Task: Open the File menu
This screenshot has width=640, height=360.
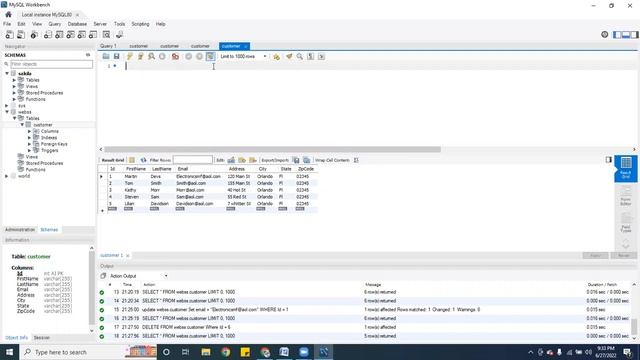Action: 7,24
